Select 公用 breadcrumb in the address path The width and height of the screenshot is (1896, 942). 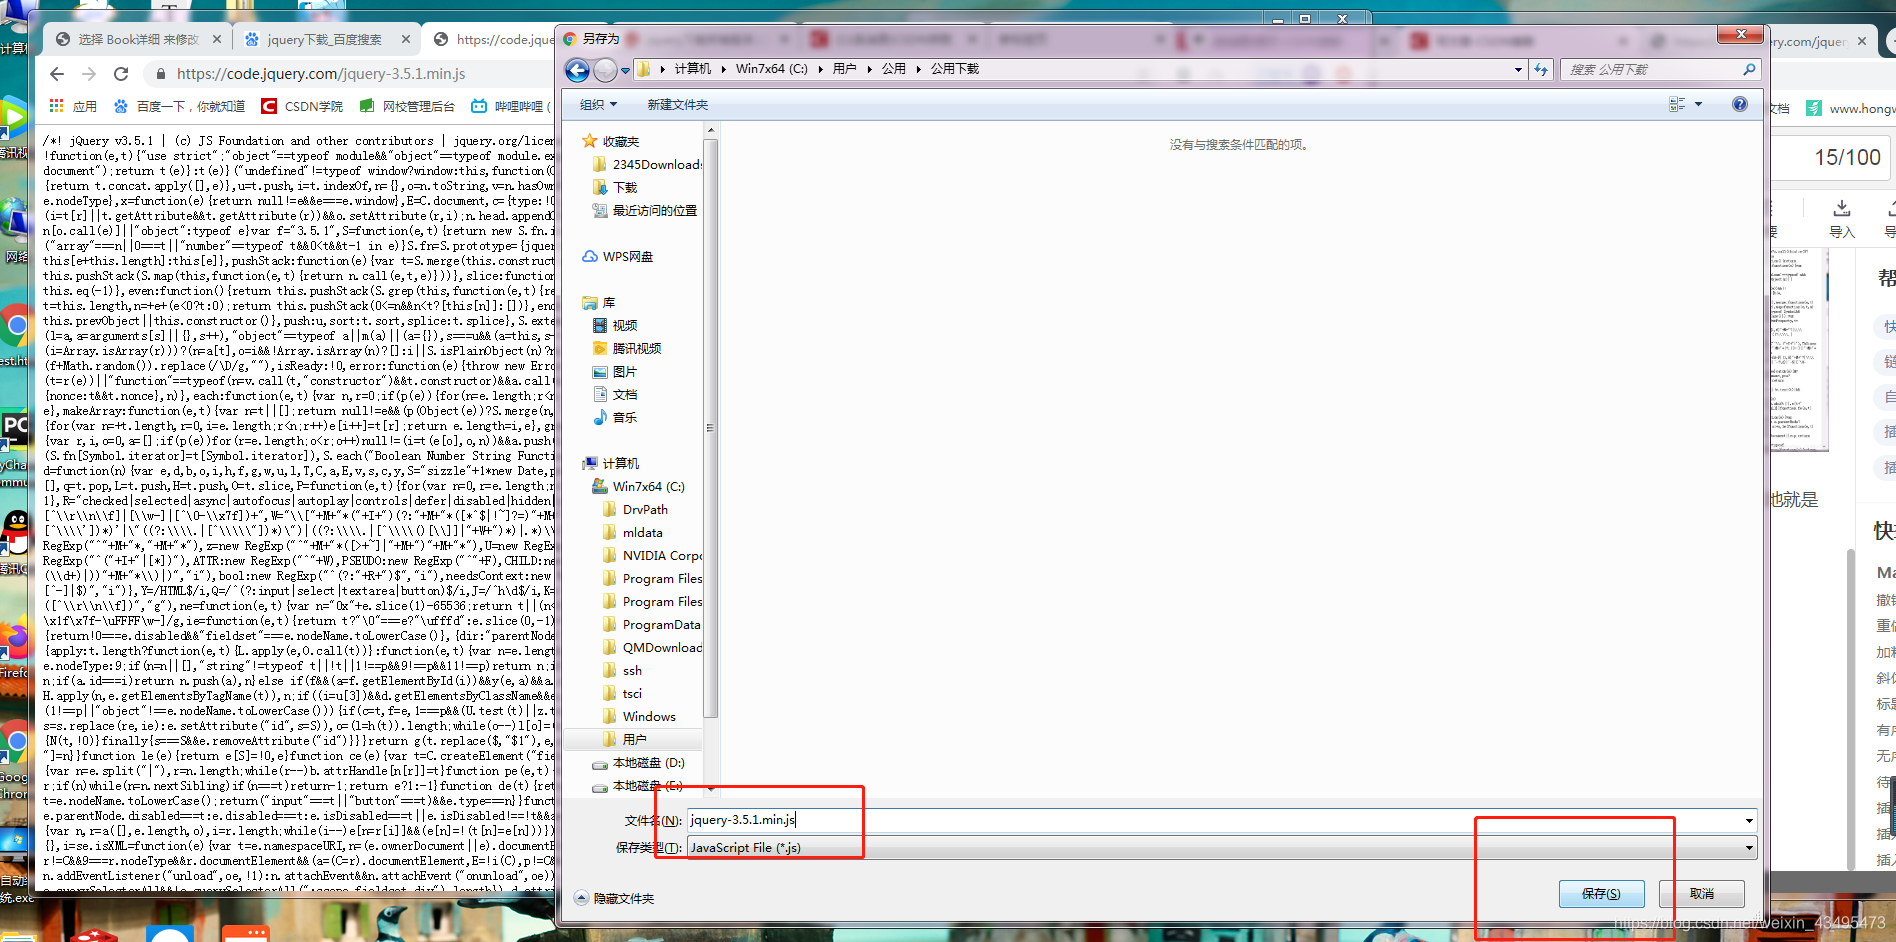[893, 69]
